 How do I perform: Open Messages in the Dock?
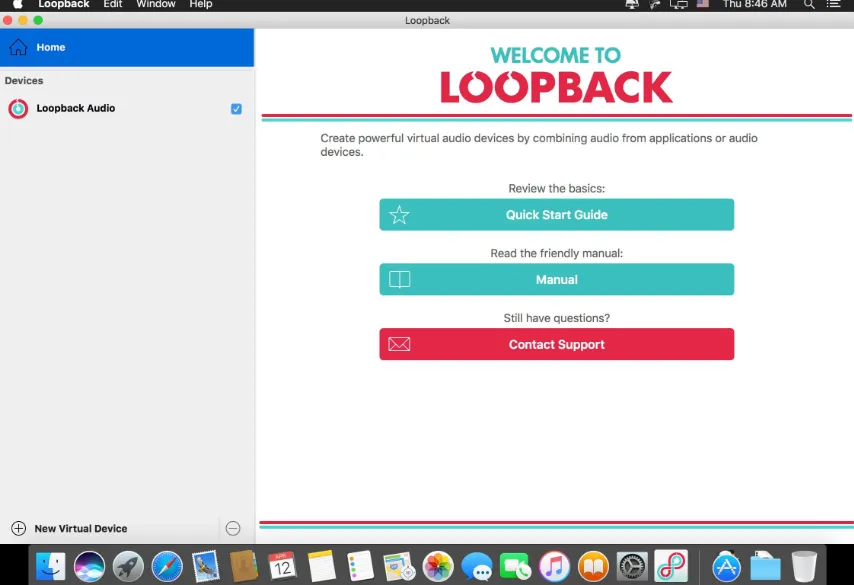[477, 566]
